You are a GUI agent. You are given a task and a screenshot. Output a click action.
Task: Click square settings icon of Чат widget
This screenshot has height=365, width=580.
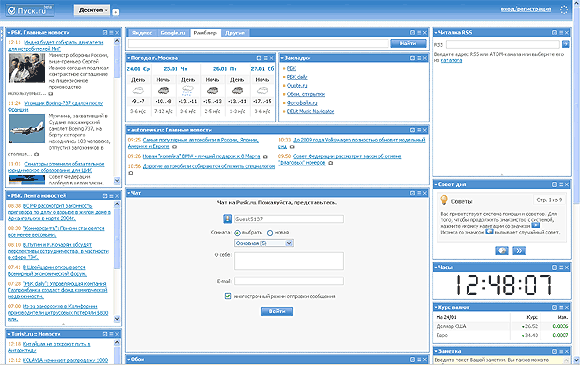tap(413, 193)
